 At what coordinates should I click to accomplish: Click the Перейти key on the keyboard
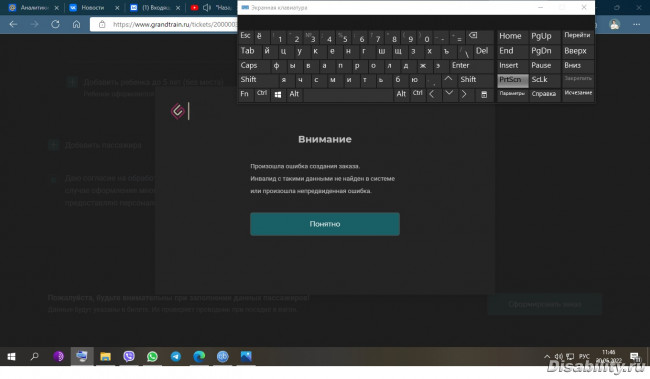click(x=578, y=36)
